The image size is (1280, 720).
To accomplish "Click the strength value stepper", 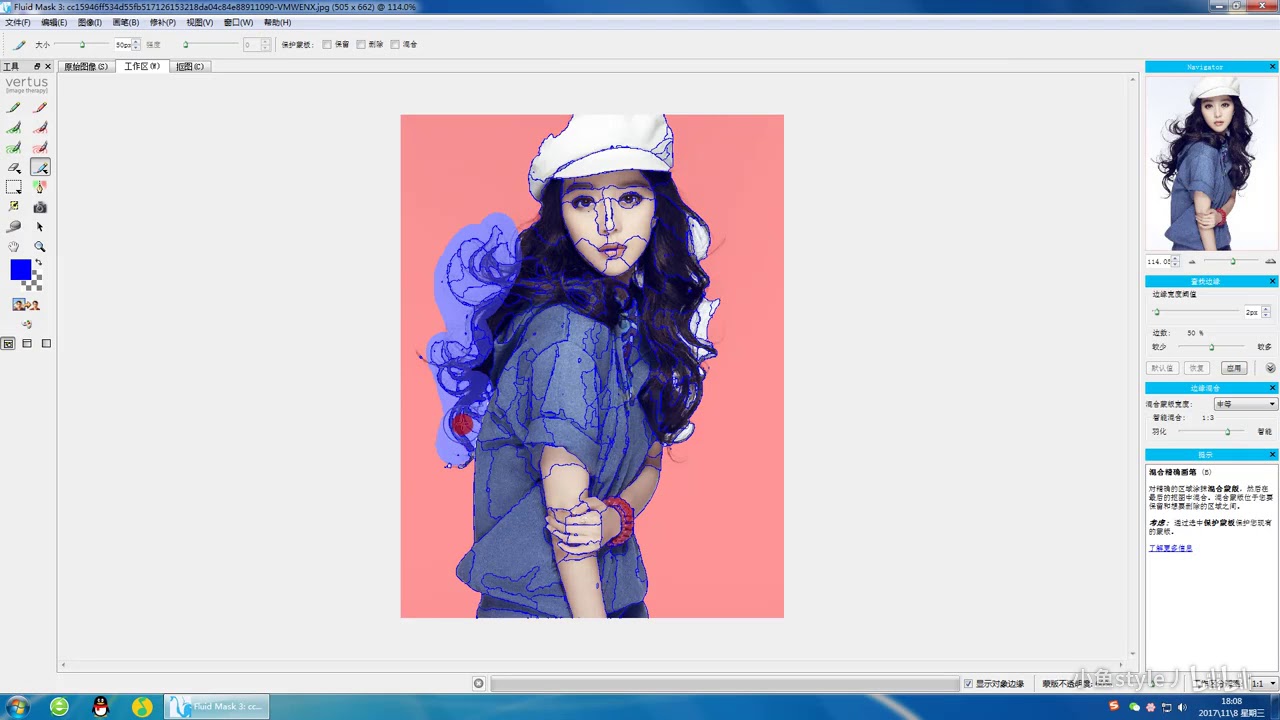I will pos(265,45).
